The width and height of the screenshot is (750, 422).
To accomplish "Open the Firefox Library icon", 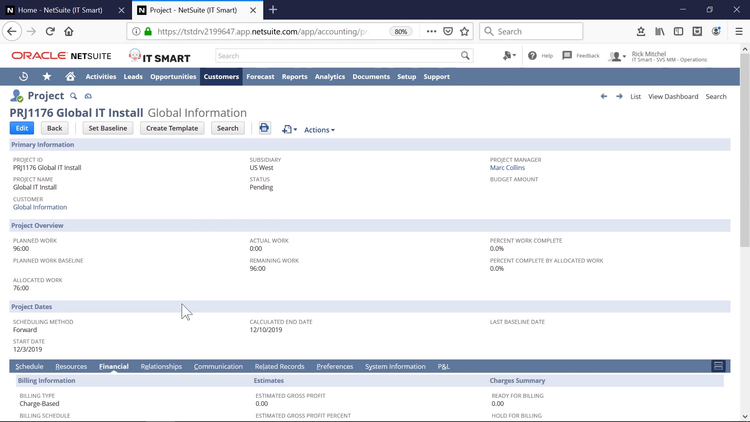I will point(660,32).
